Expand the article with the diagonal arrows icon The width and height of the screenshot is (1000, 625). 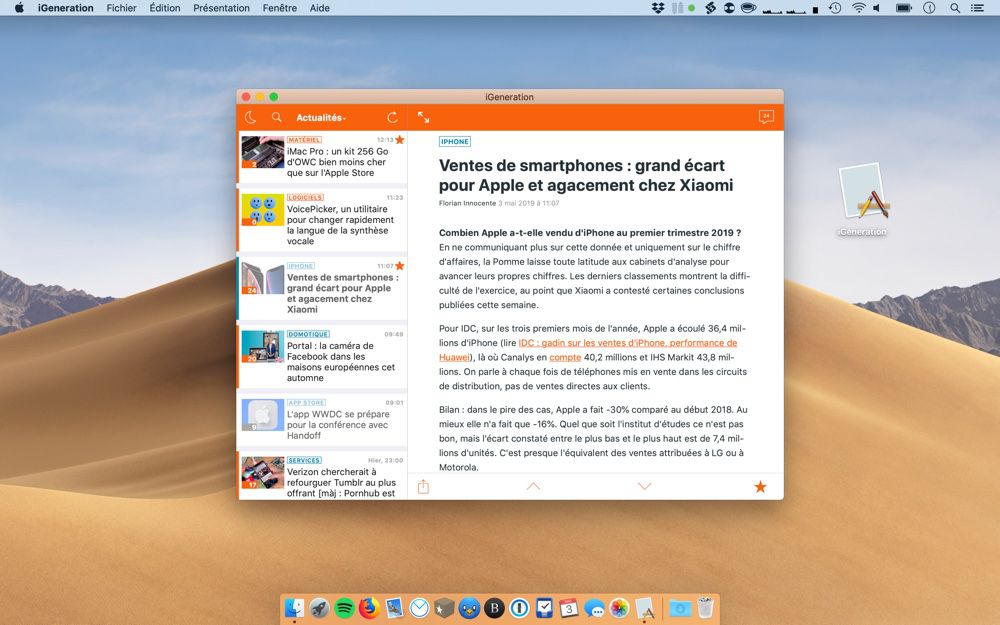(423, 117)
